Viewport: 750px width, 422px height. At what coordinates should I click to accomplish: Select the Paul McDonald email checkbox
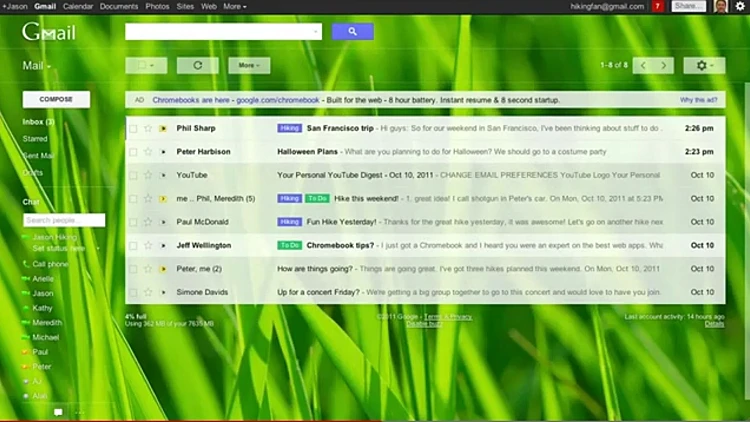pos(133,222)
